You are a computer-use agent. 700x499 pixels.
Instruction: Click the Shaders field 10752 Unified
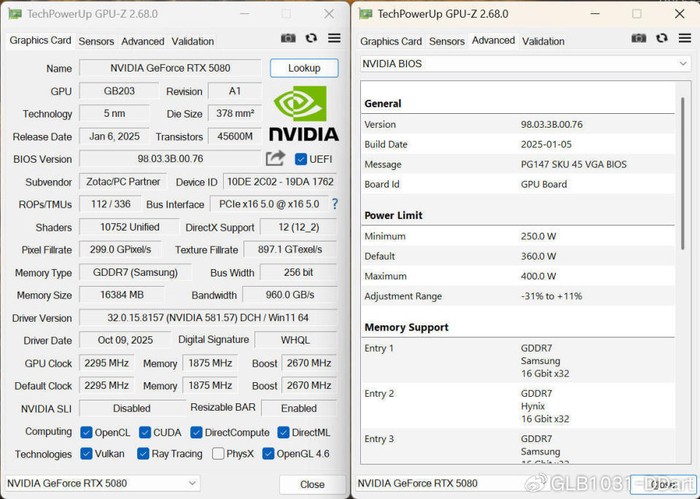[129, 227]
